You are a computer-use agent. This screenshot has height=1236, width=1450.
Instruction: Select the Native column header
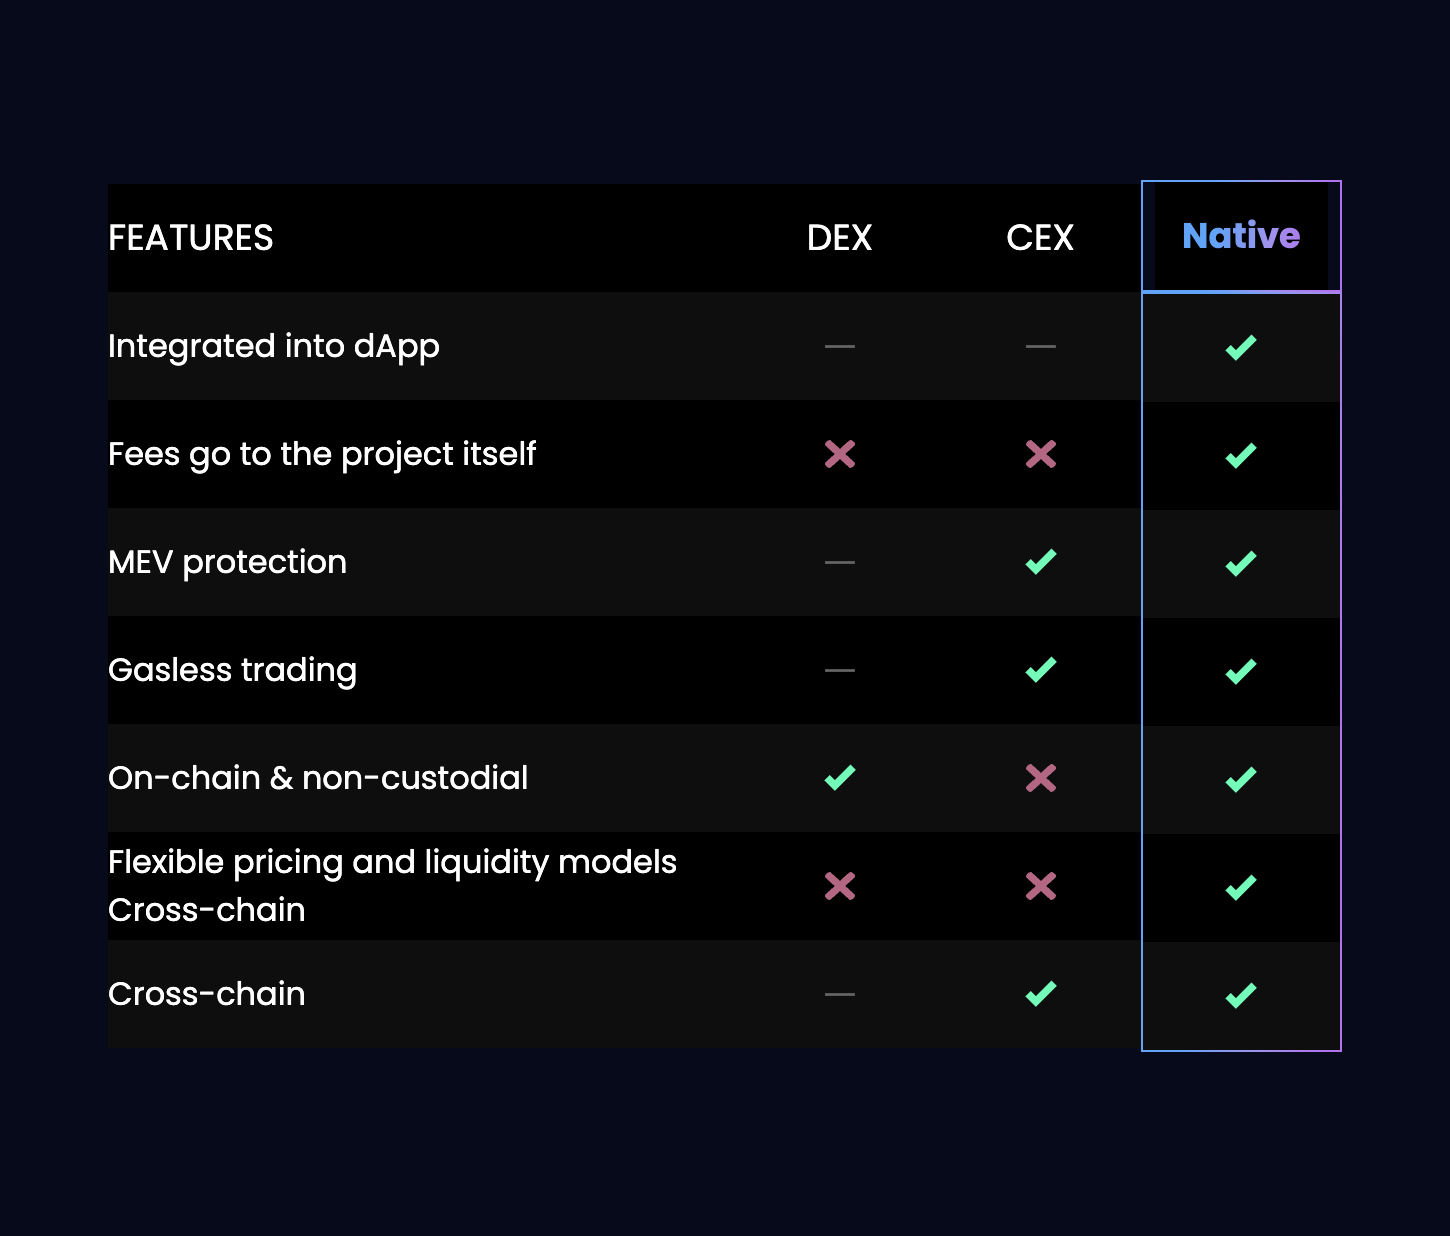1241,236
